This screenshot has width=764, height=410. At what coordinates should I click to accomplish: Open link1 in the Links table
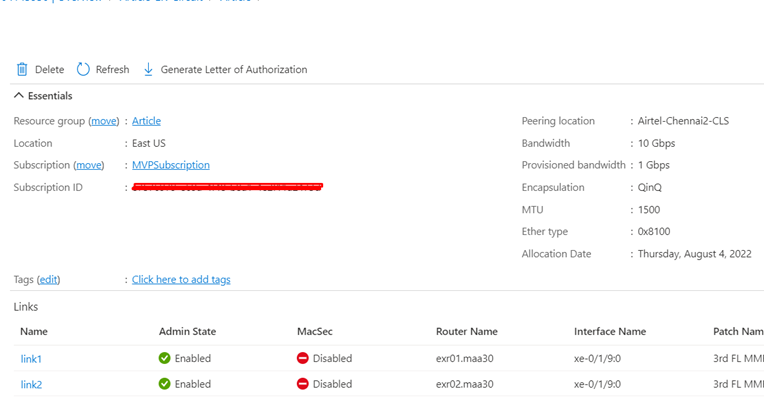click(x=31, y=358)
